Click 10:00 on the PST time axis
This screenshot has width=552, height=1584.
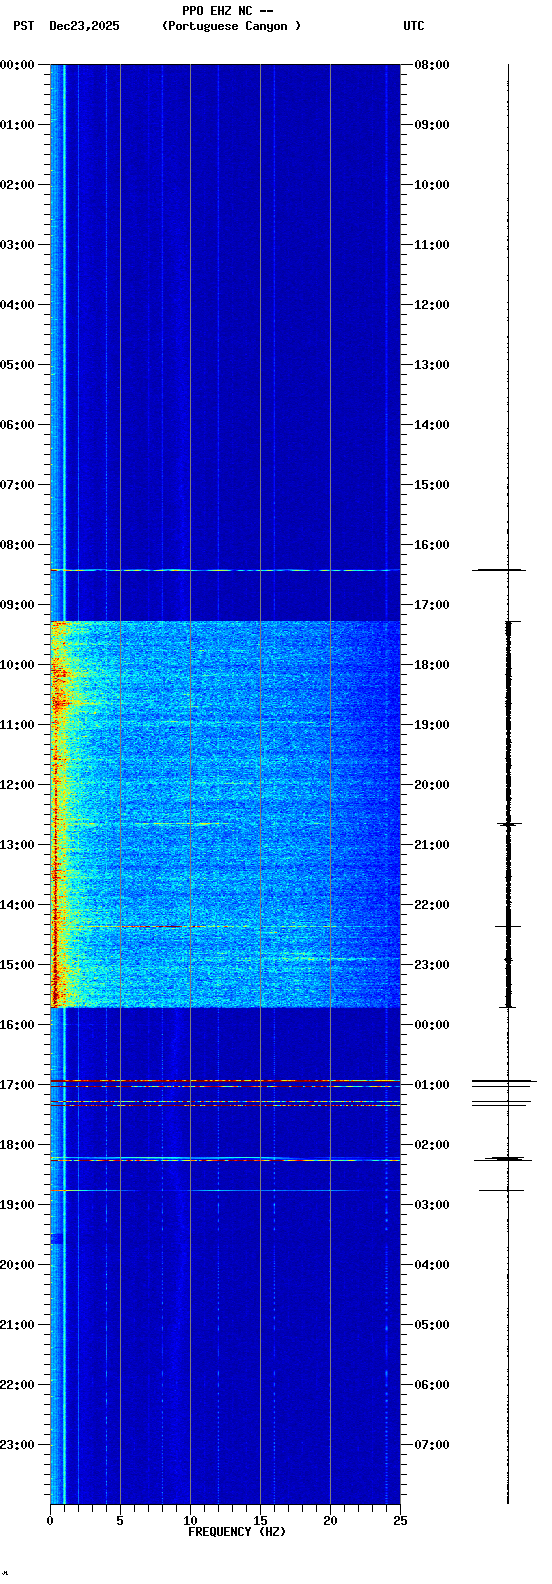click(18, 665)
